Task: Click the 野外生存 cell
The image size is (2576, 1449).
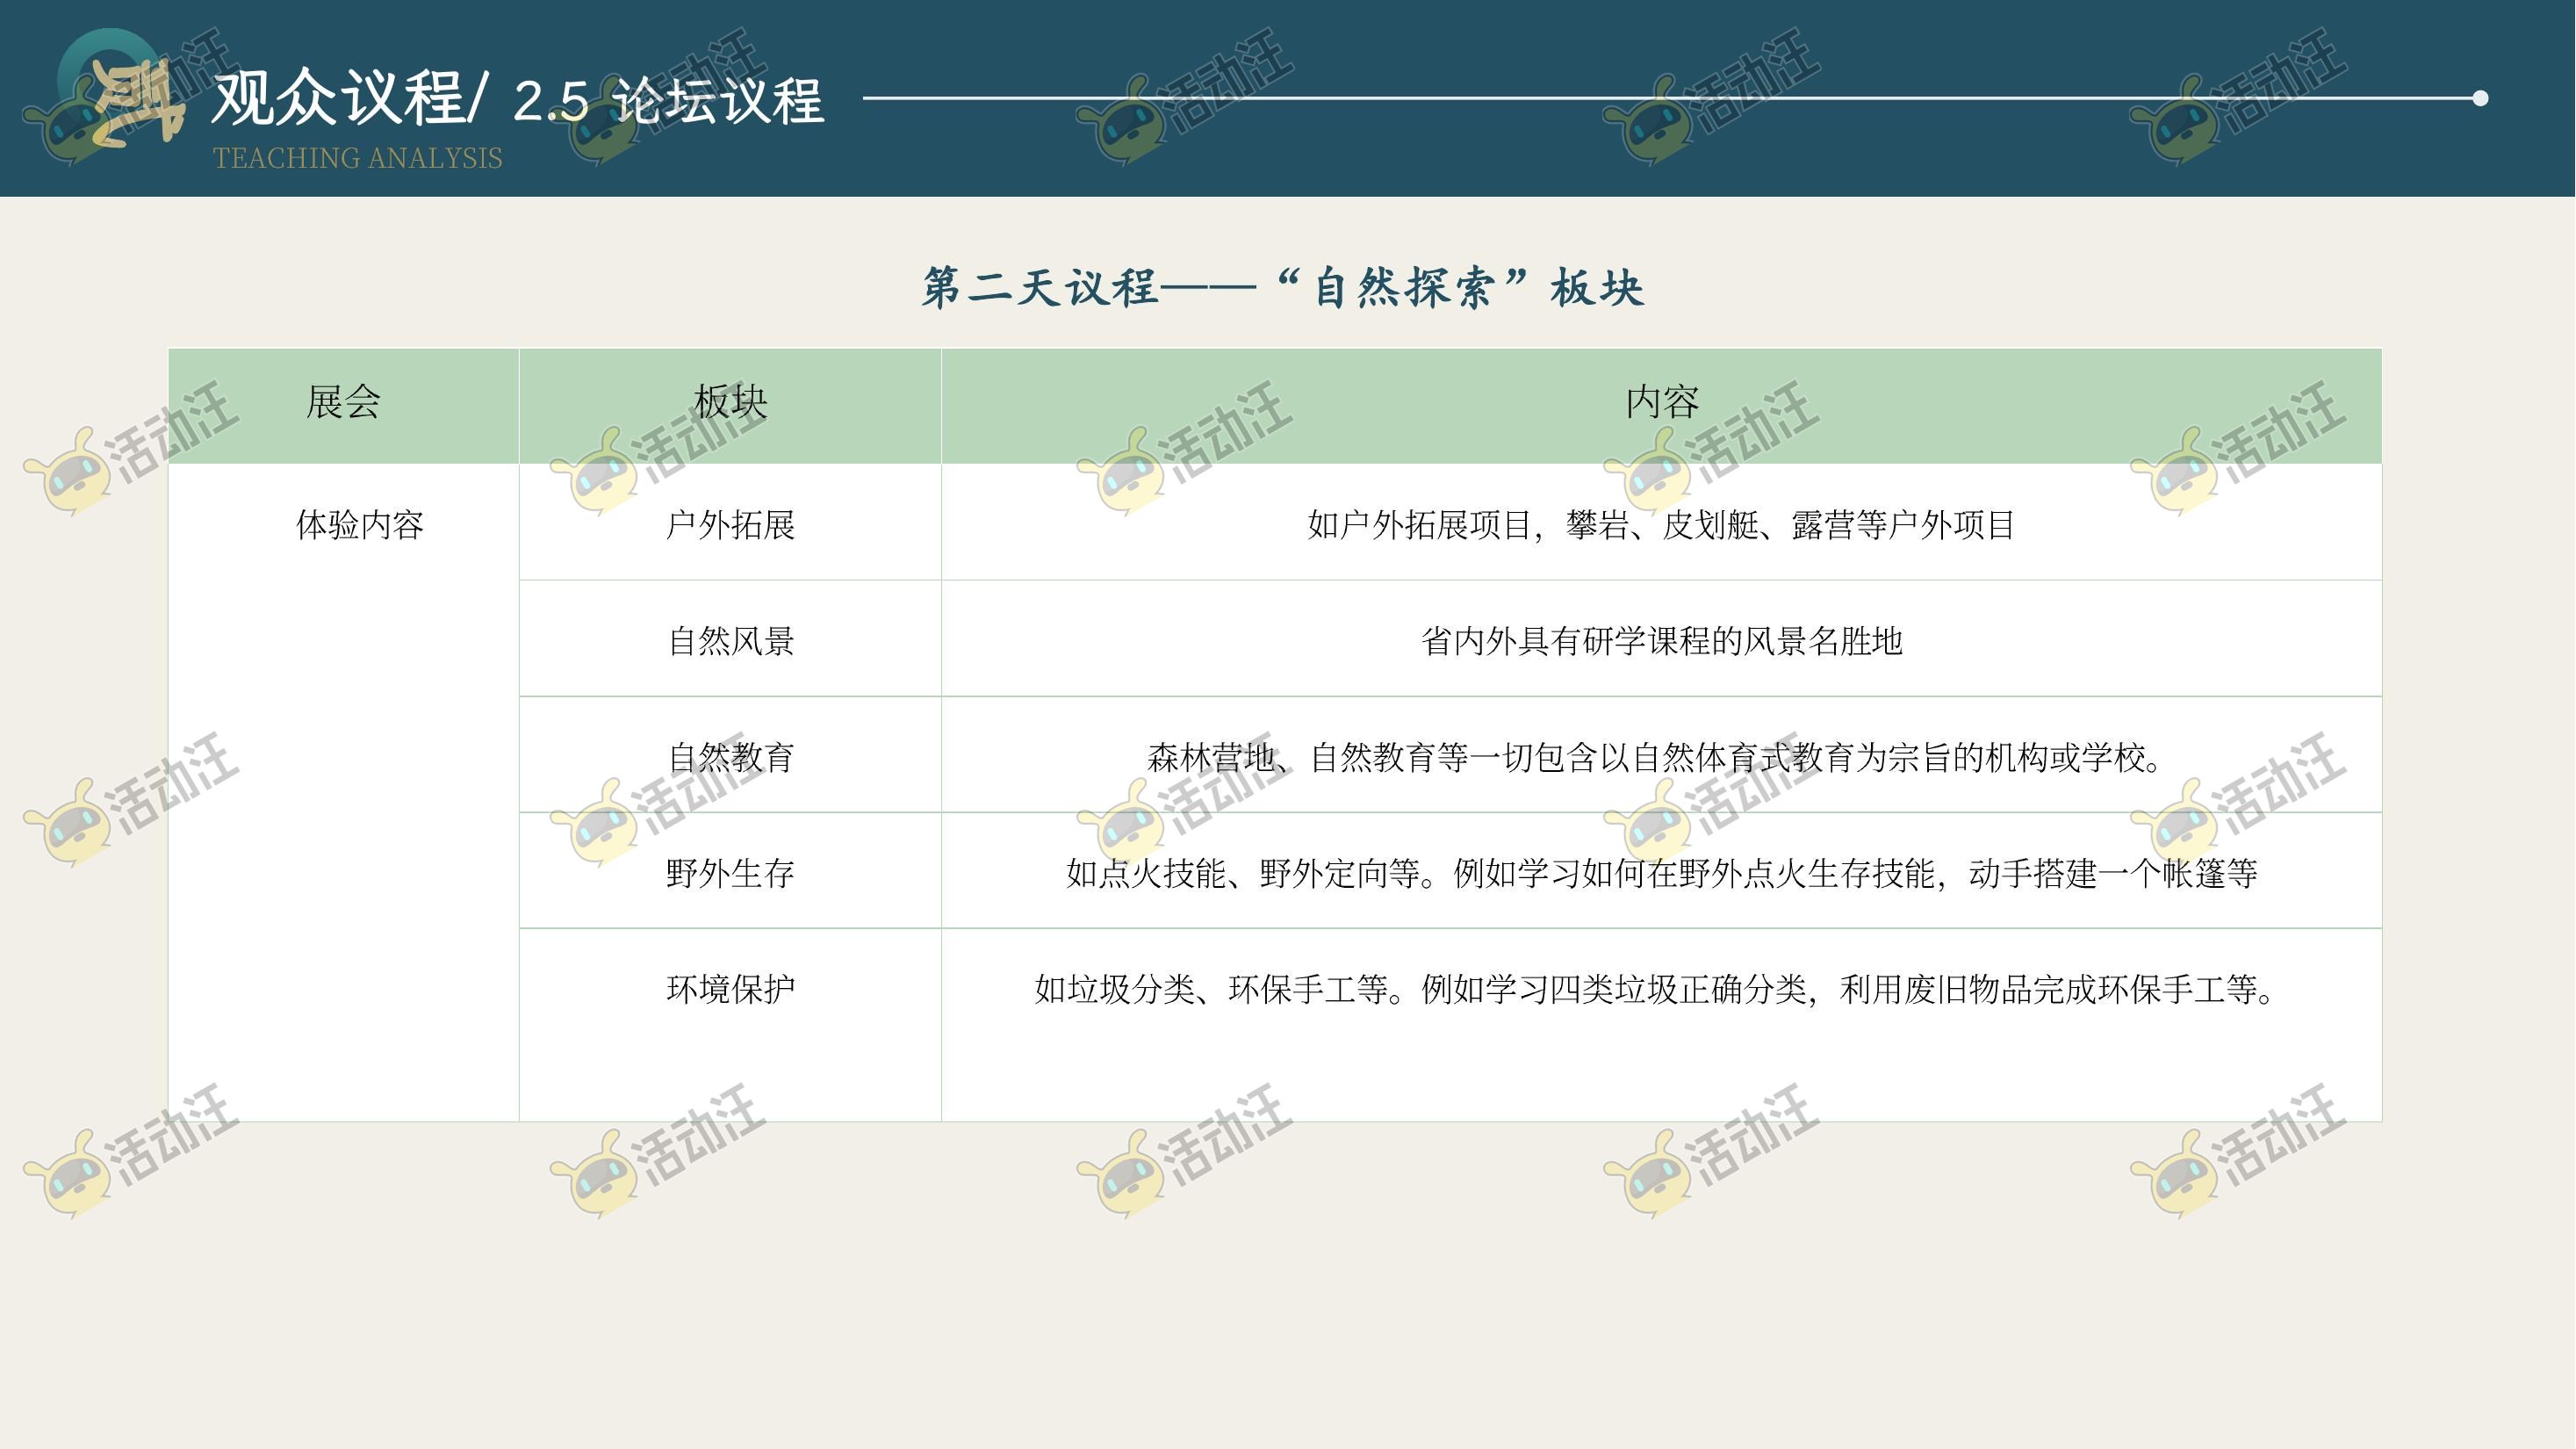Action: pos(730,873)
